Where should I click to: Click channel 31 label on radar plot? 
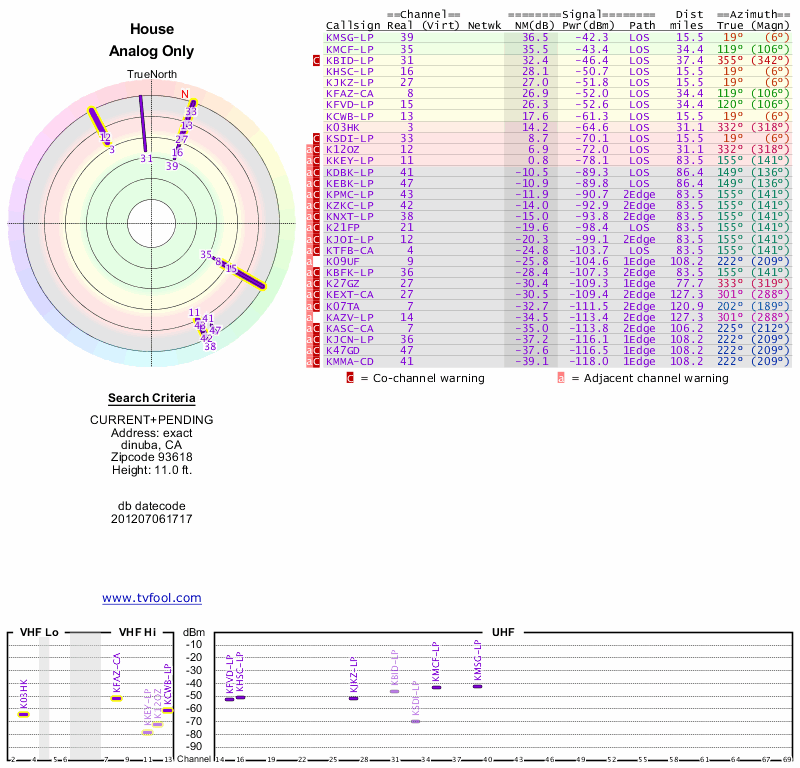(146, 158)
